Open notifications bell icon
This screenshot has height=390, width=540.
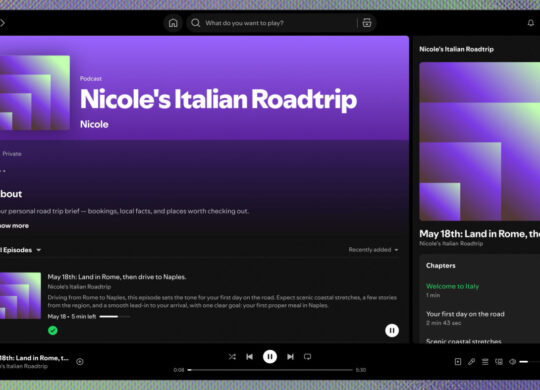tap(531, 23)
